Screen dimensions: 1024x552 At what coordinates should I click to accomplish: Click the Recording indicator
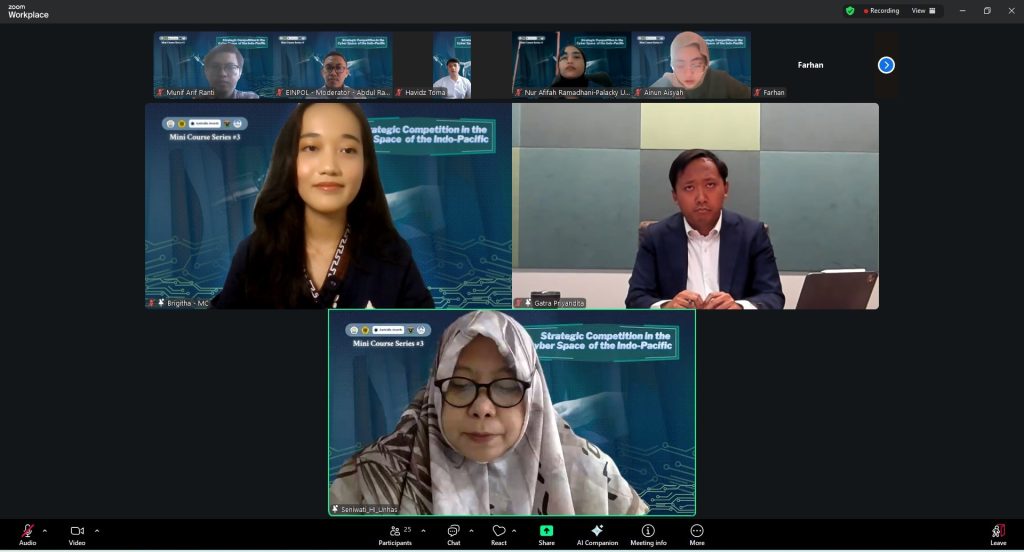[x=882, y=10]
